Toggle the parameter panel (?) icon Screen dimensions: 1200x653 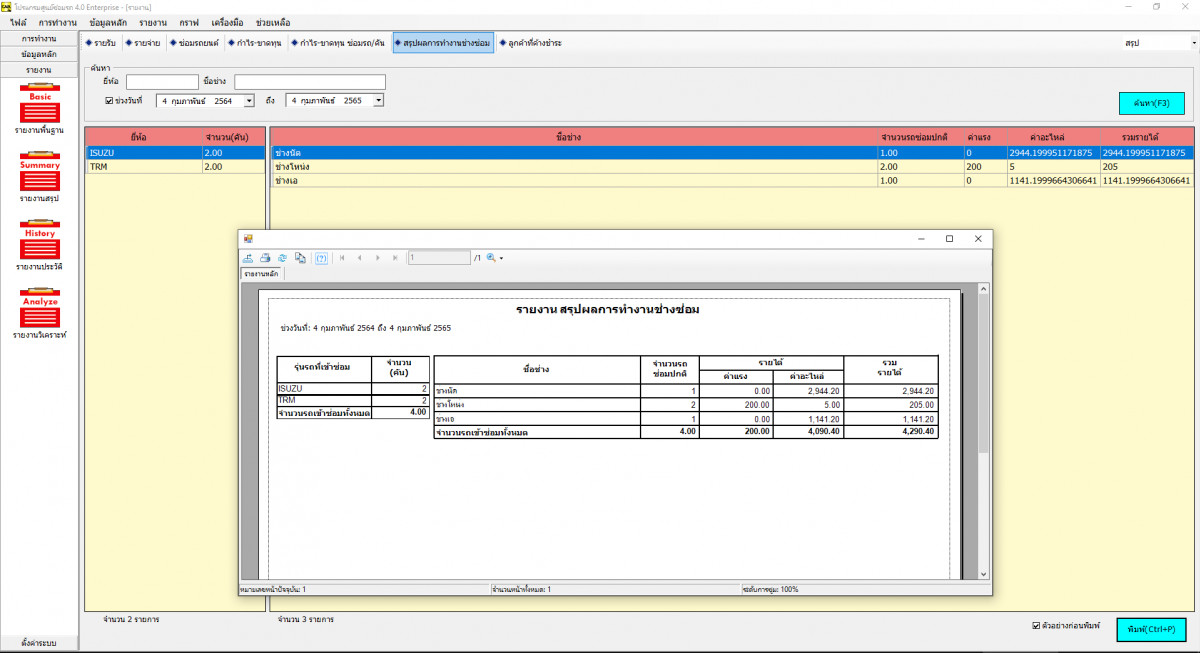coord(322,258)
